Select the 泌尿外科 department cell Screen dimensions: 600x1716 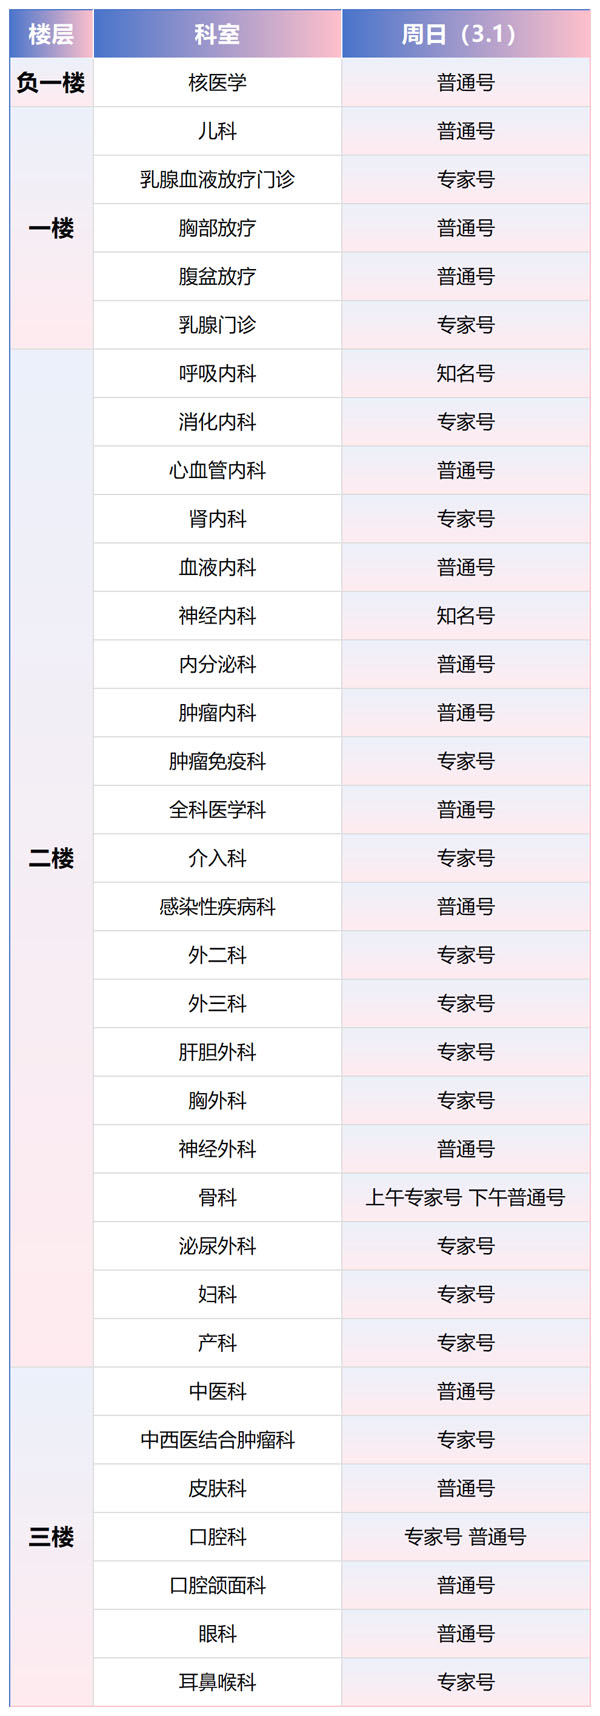point(217,1246)
